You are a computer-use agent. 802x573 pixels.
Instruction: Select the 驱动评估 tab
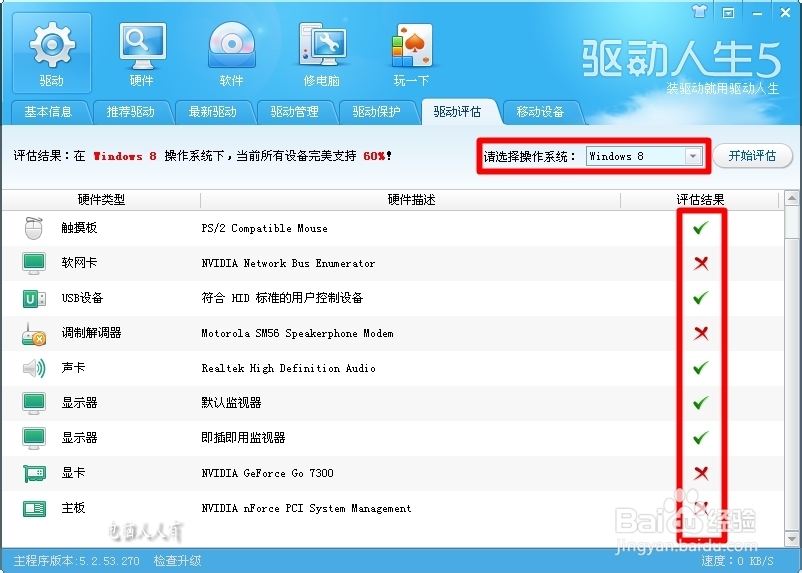(458, 112)
